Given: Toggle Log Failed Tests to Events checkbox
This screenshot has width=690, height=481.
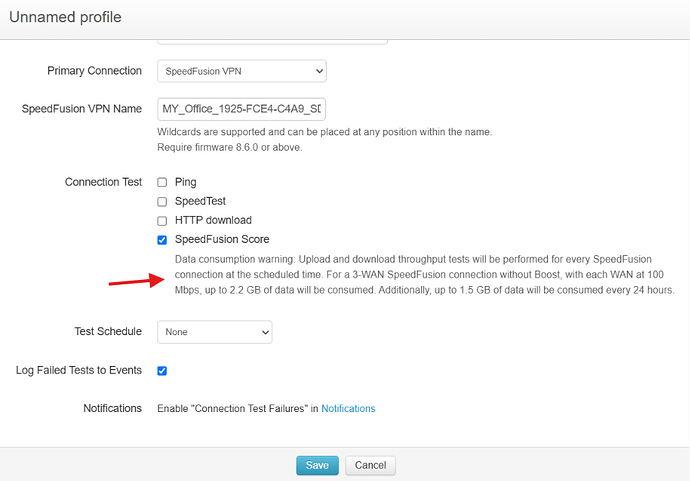Looking at the screenshot, I should click(x=162, y=371).
